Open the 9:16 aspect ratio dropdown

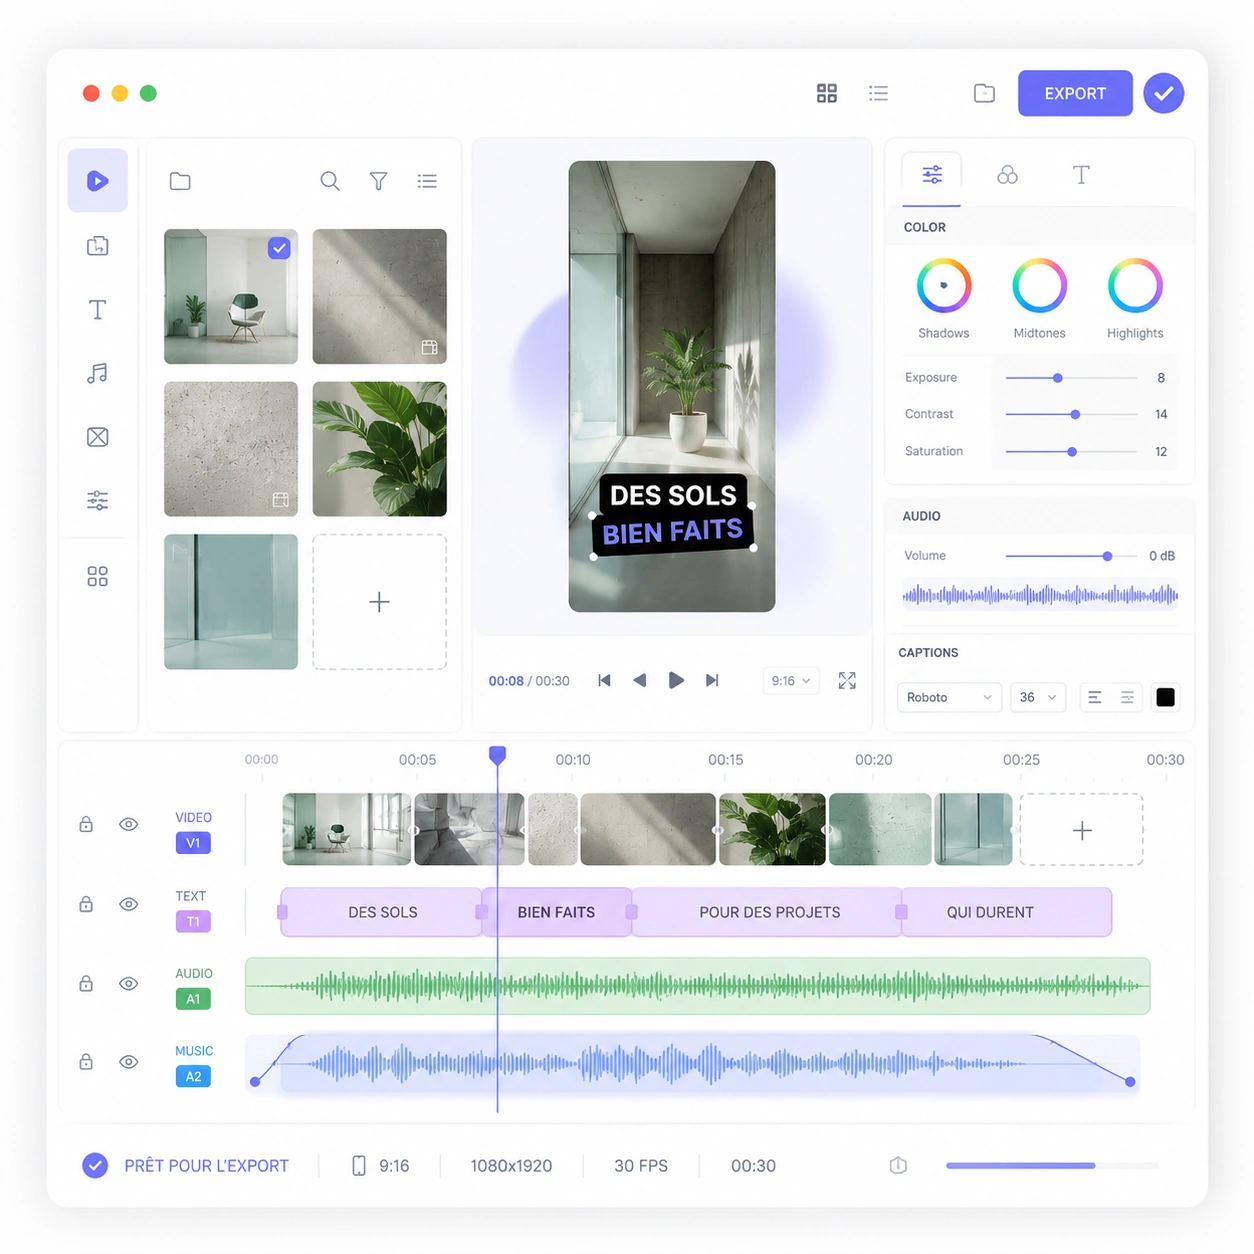[791, 681]
